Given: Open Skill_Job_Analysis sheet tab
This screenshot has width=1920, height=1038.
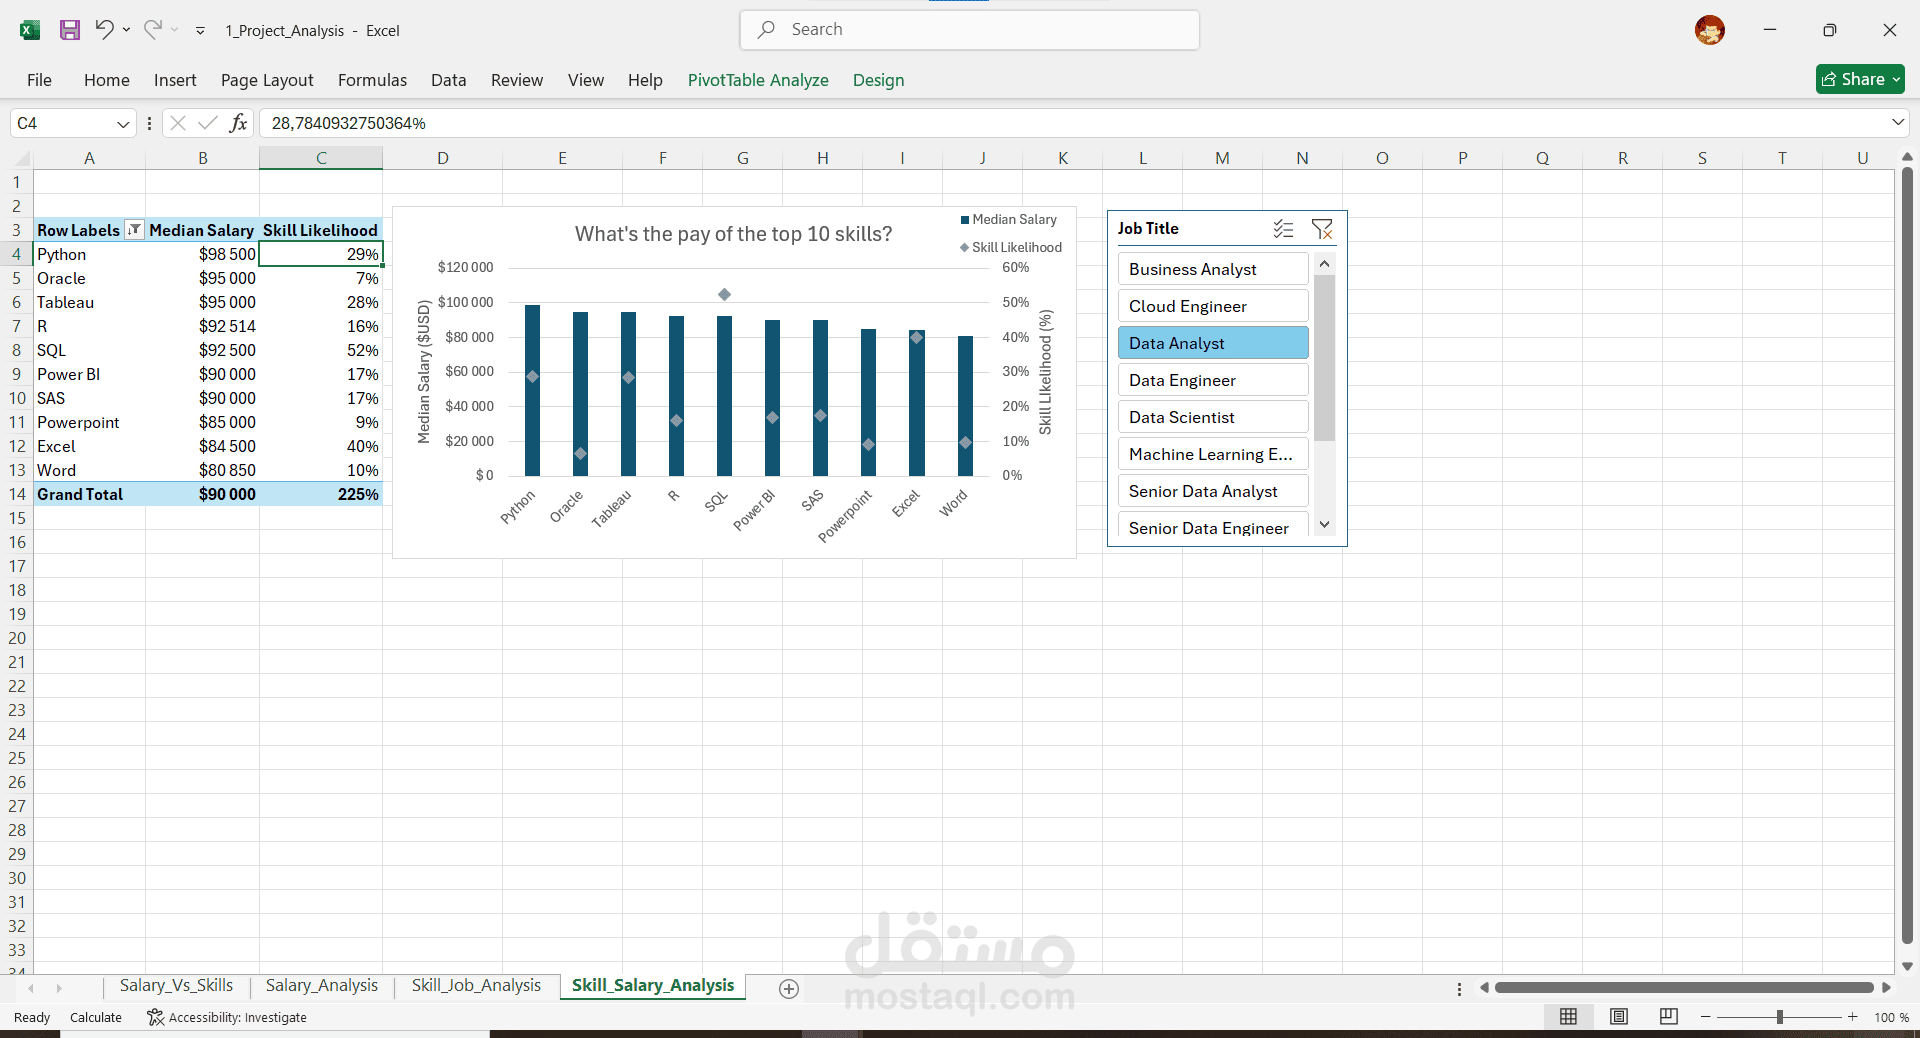Looking at the screenshot, I should [476, 986].
